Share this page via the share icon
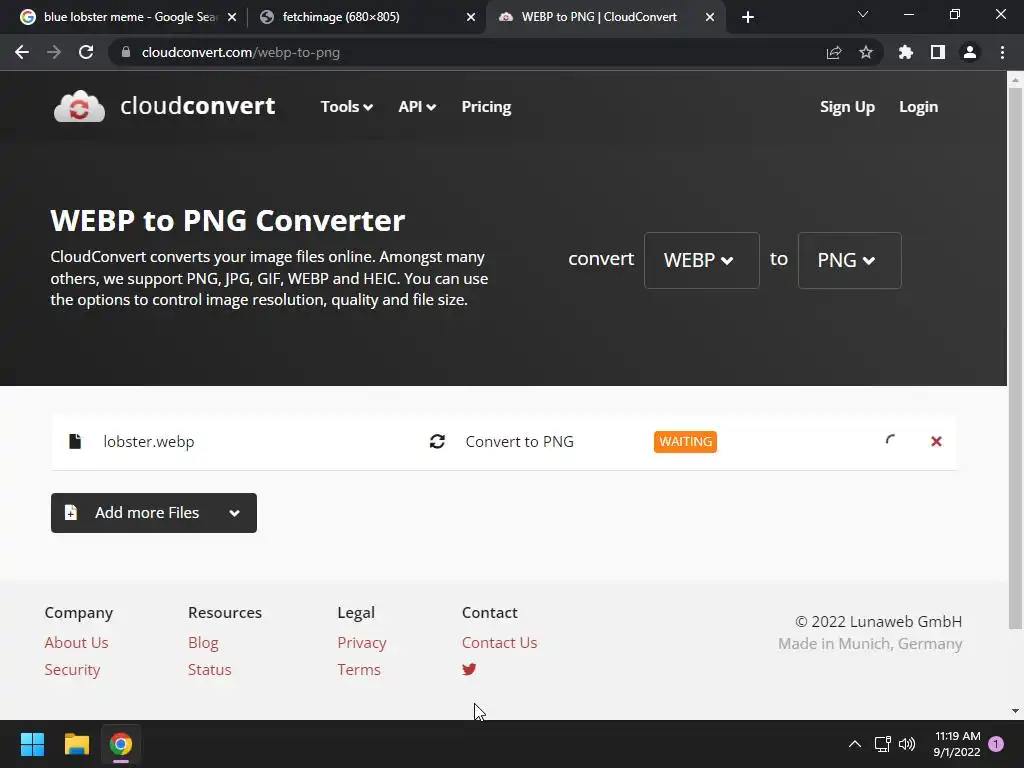1024x768 pixels. (x=834, y=52)
